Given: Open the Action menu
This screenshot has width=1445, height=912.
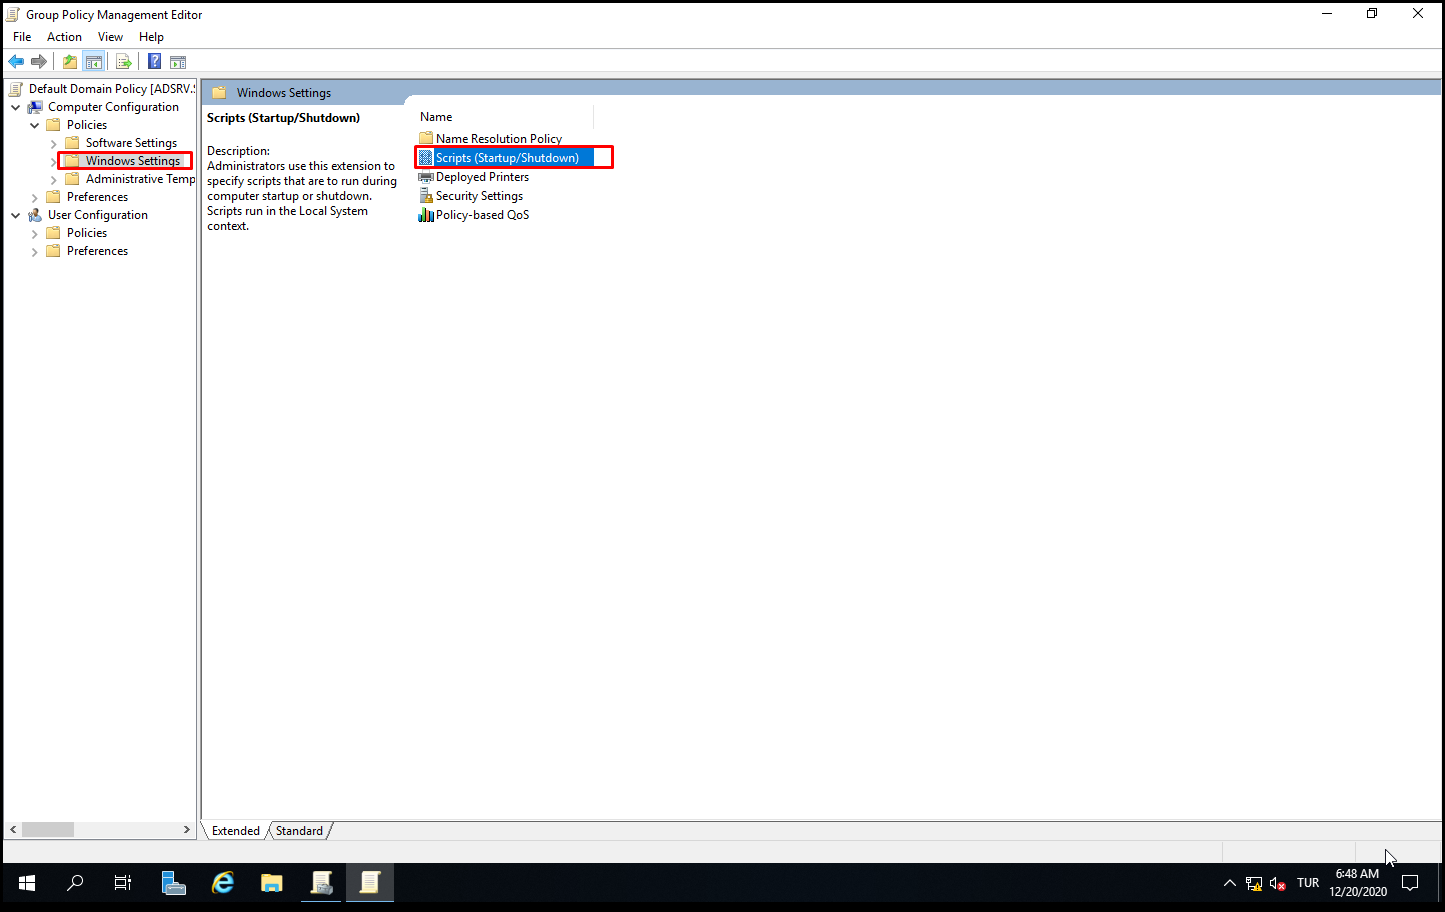Looking at the screenshot, I should click(x=64, y=37).
